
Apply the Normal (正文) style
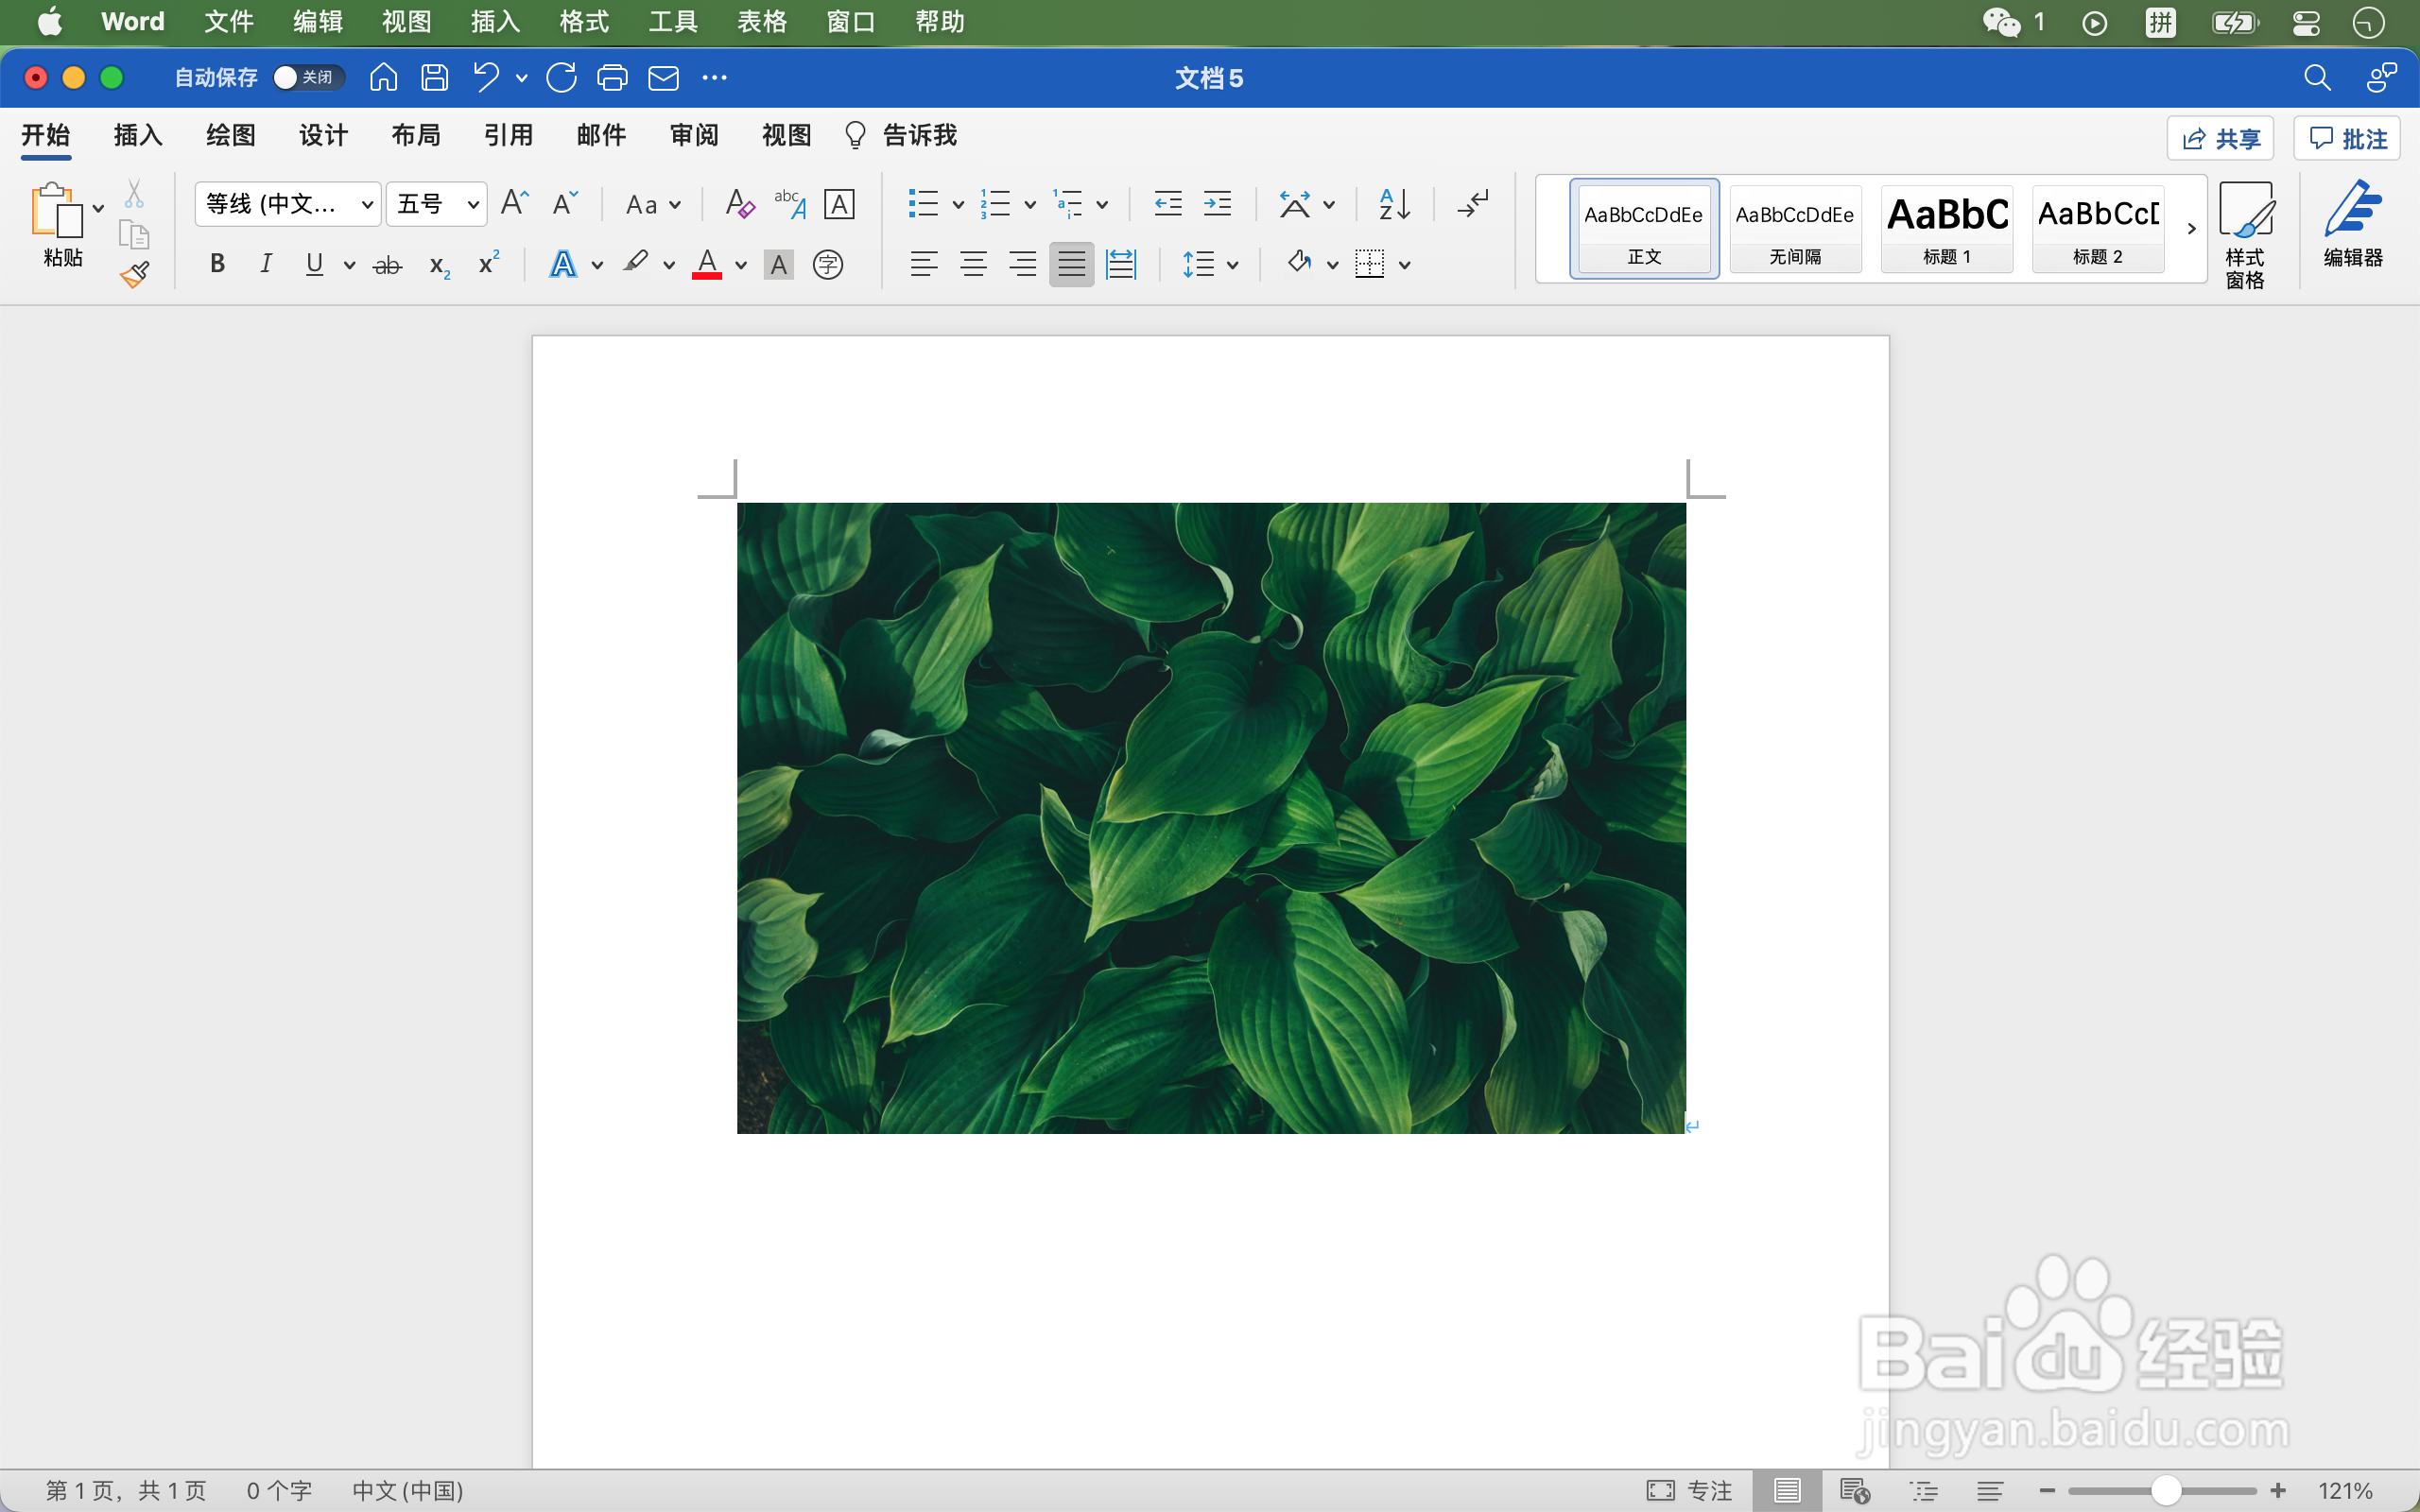tap(1644, 229)
